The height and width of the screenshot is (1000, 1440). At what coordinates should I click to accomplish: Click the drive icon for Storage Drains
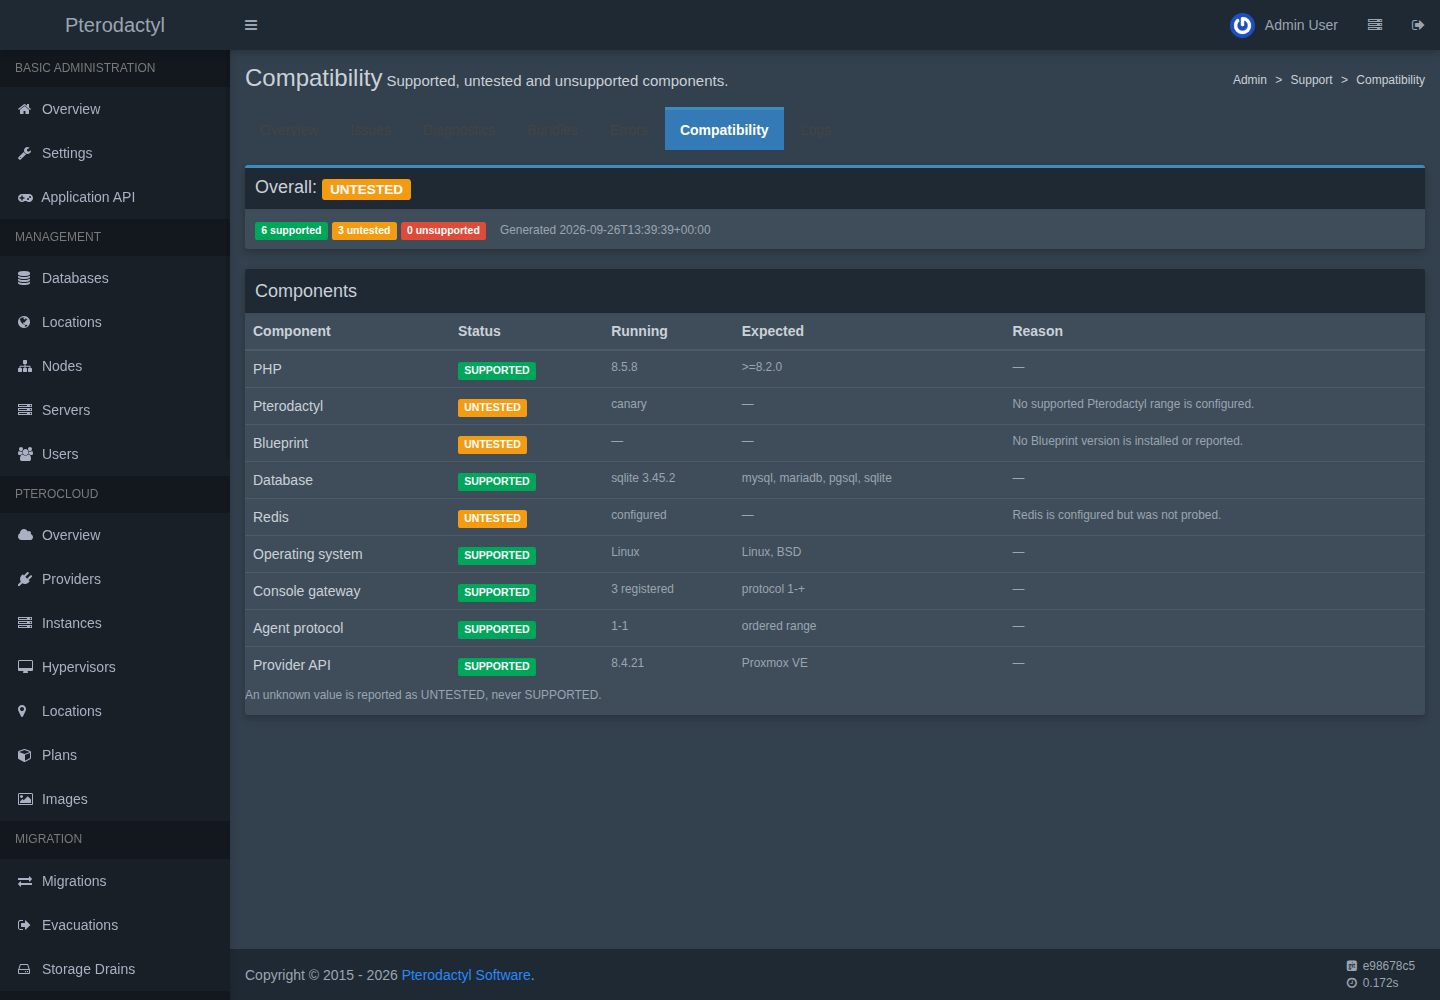(25, 969)
